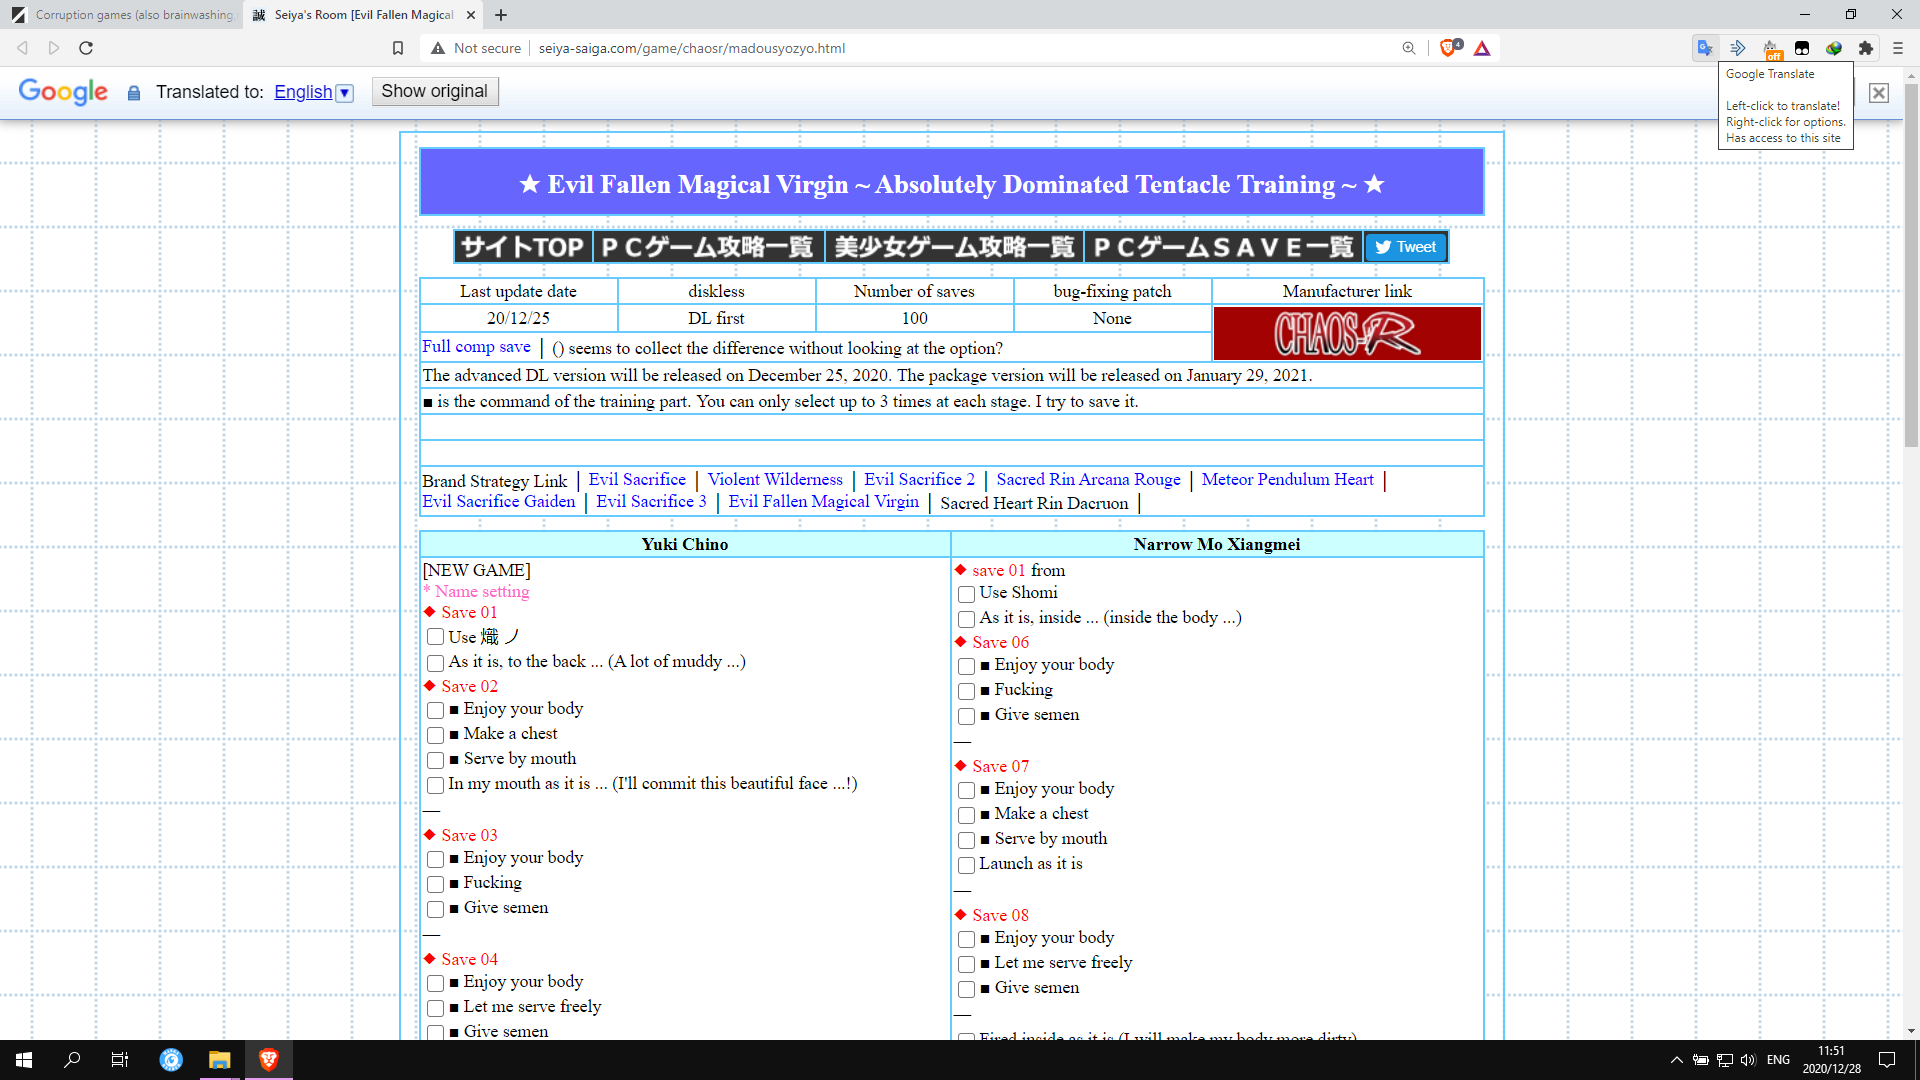Click the Google Translate extension icon
Viewport: 1920px width, 1080px height.
tap(1705, 48)
